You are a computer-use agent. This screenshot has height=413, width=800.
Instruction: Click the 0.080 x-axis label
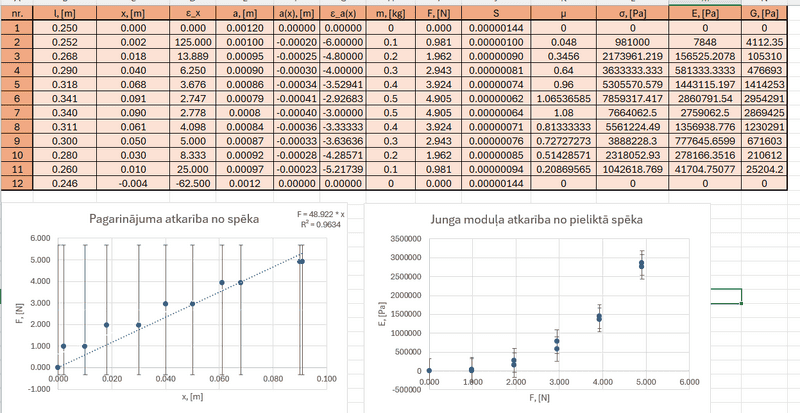[x=273, y=379]
